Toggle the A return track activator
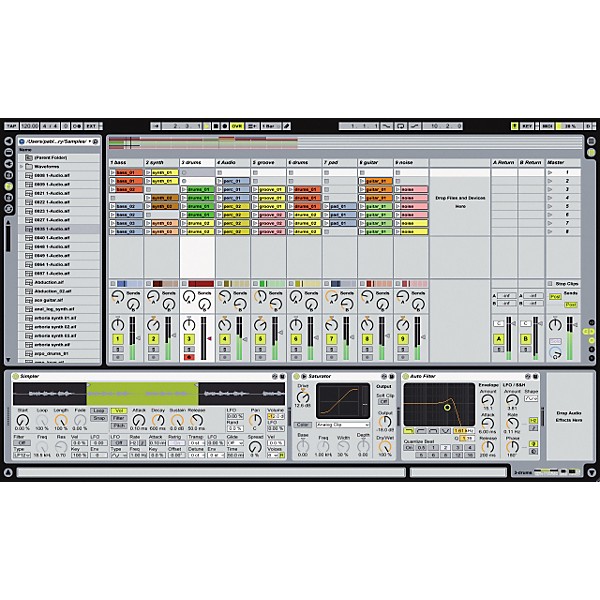600x600 pixels. 499,339
